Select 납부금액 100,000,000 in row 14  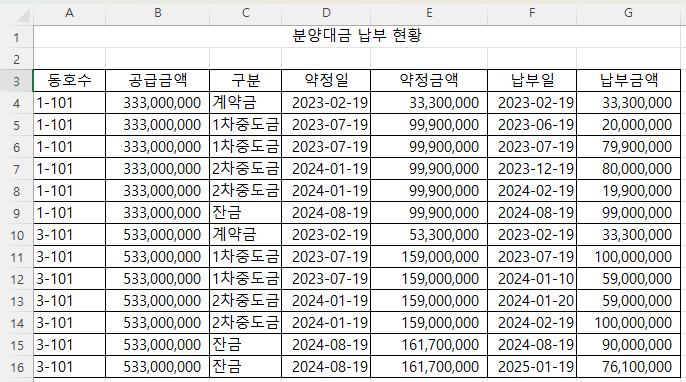pyautogui.click(x=628, y=323)
